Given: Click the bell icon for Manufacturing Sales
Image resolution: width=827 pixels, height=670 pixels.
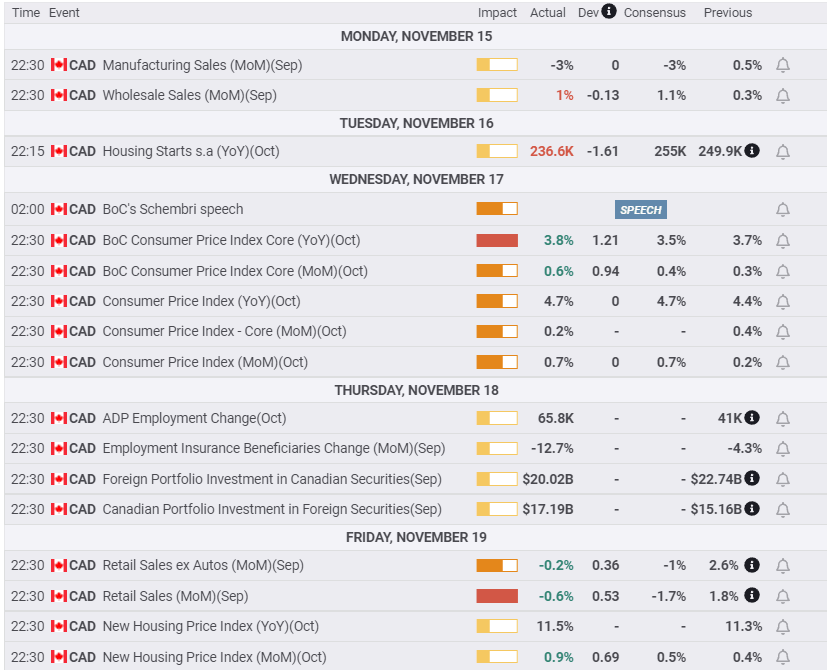Looking at the screenshot, I should coord(783,65).
